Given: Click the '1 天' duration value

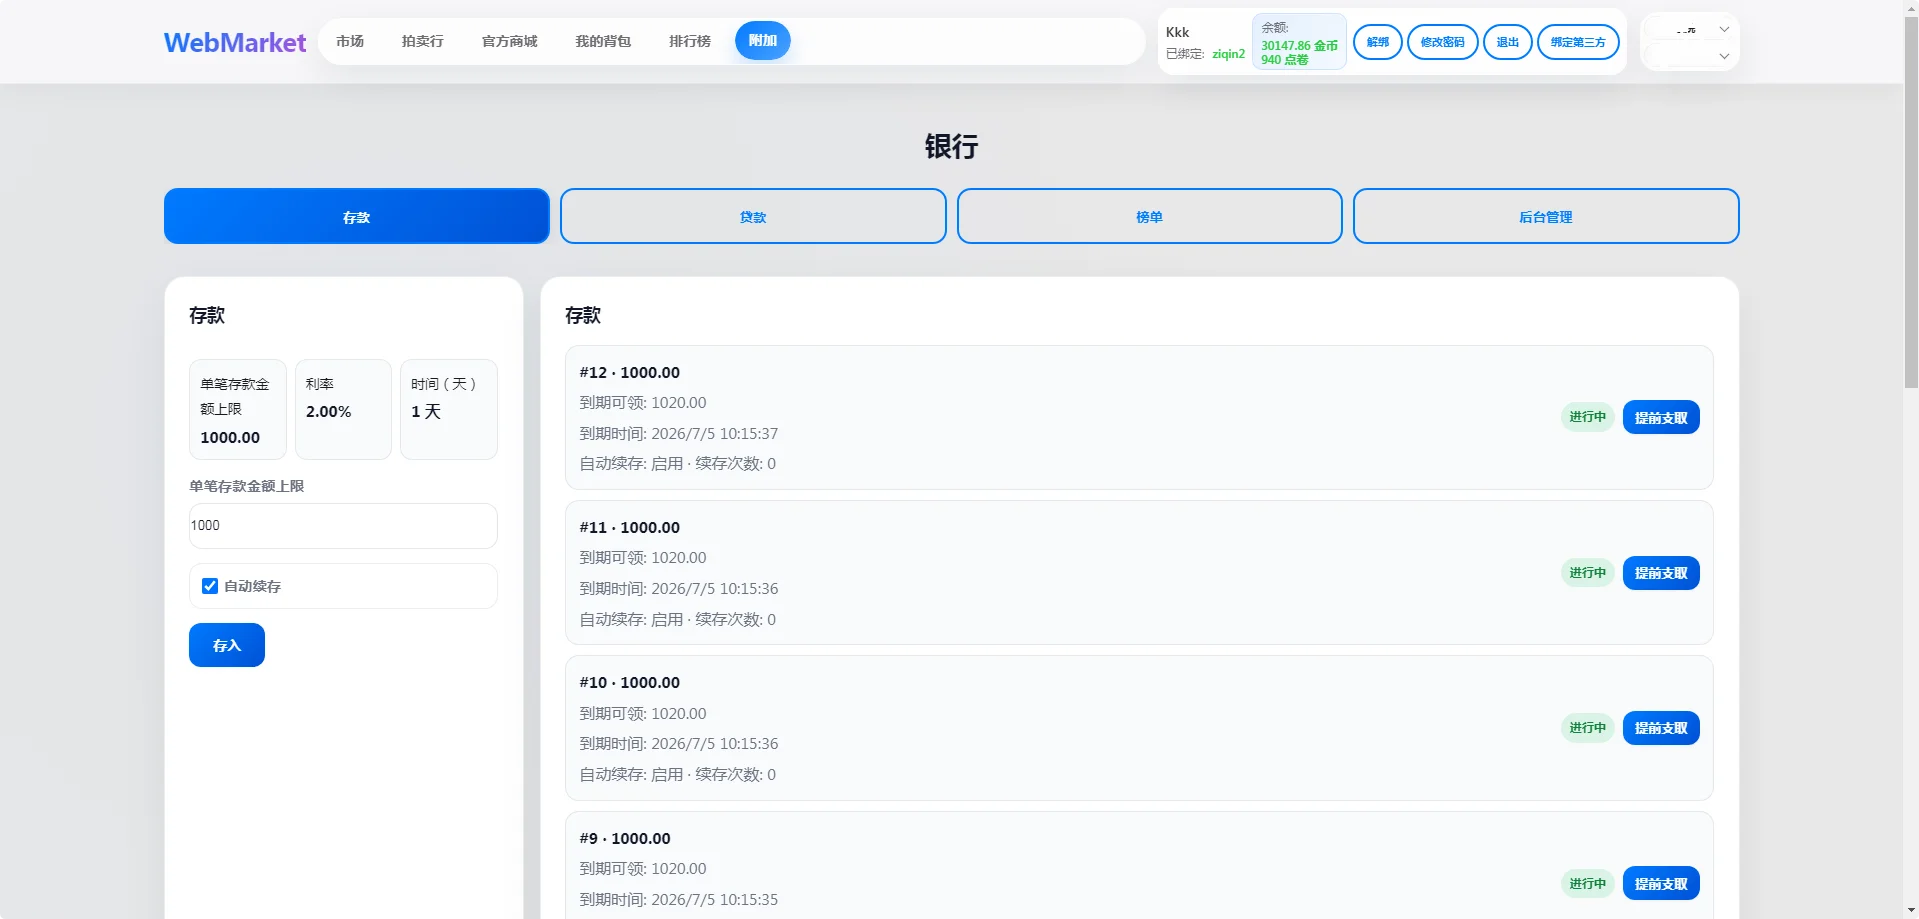Looking at the screenshot, I should click(426, 412).
